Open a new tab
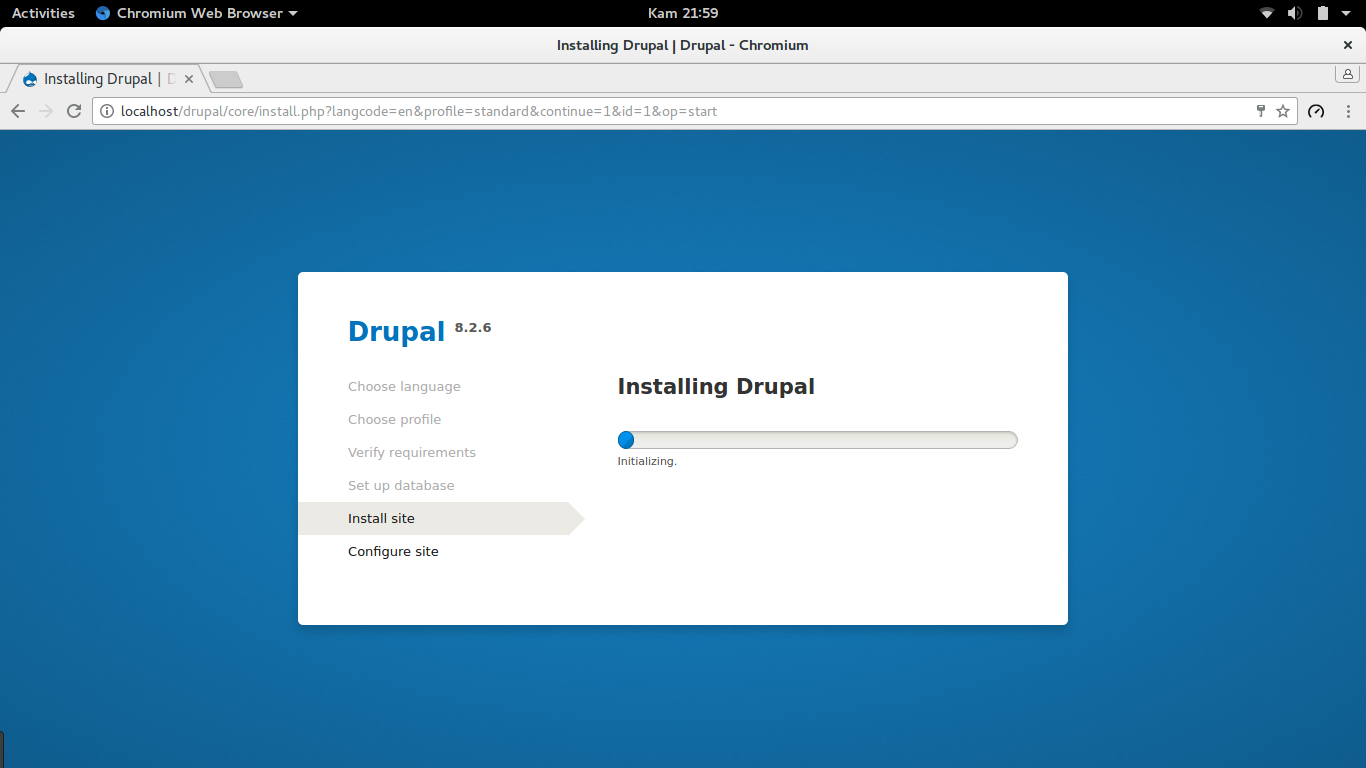 click(226, 79)
